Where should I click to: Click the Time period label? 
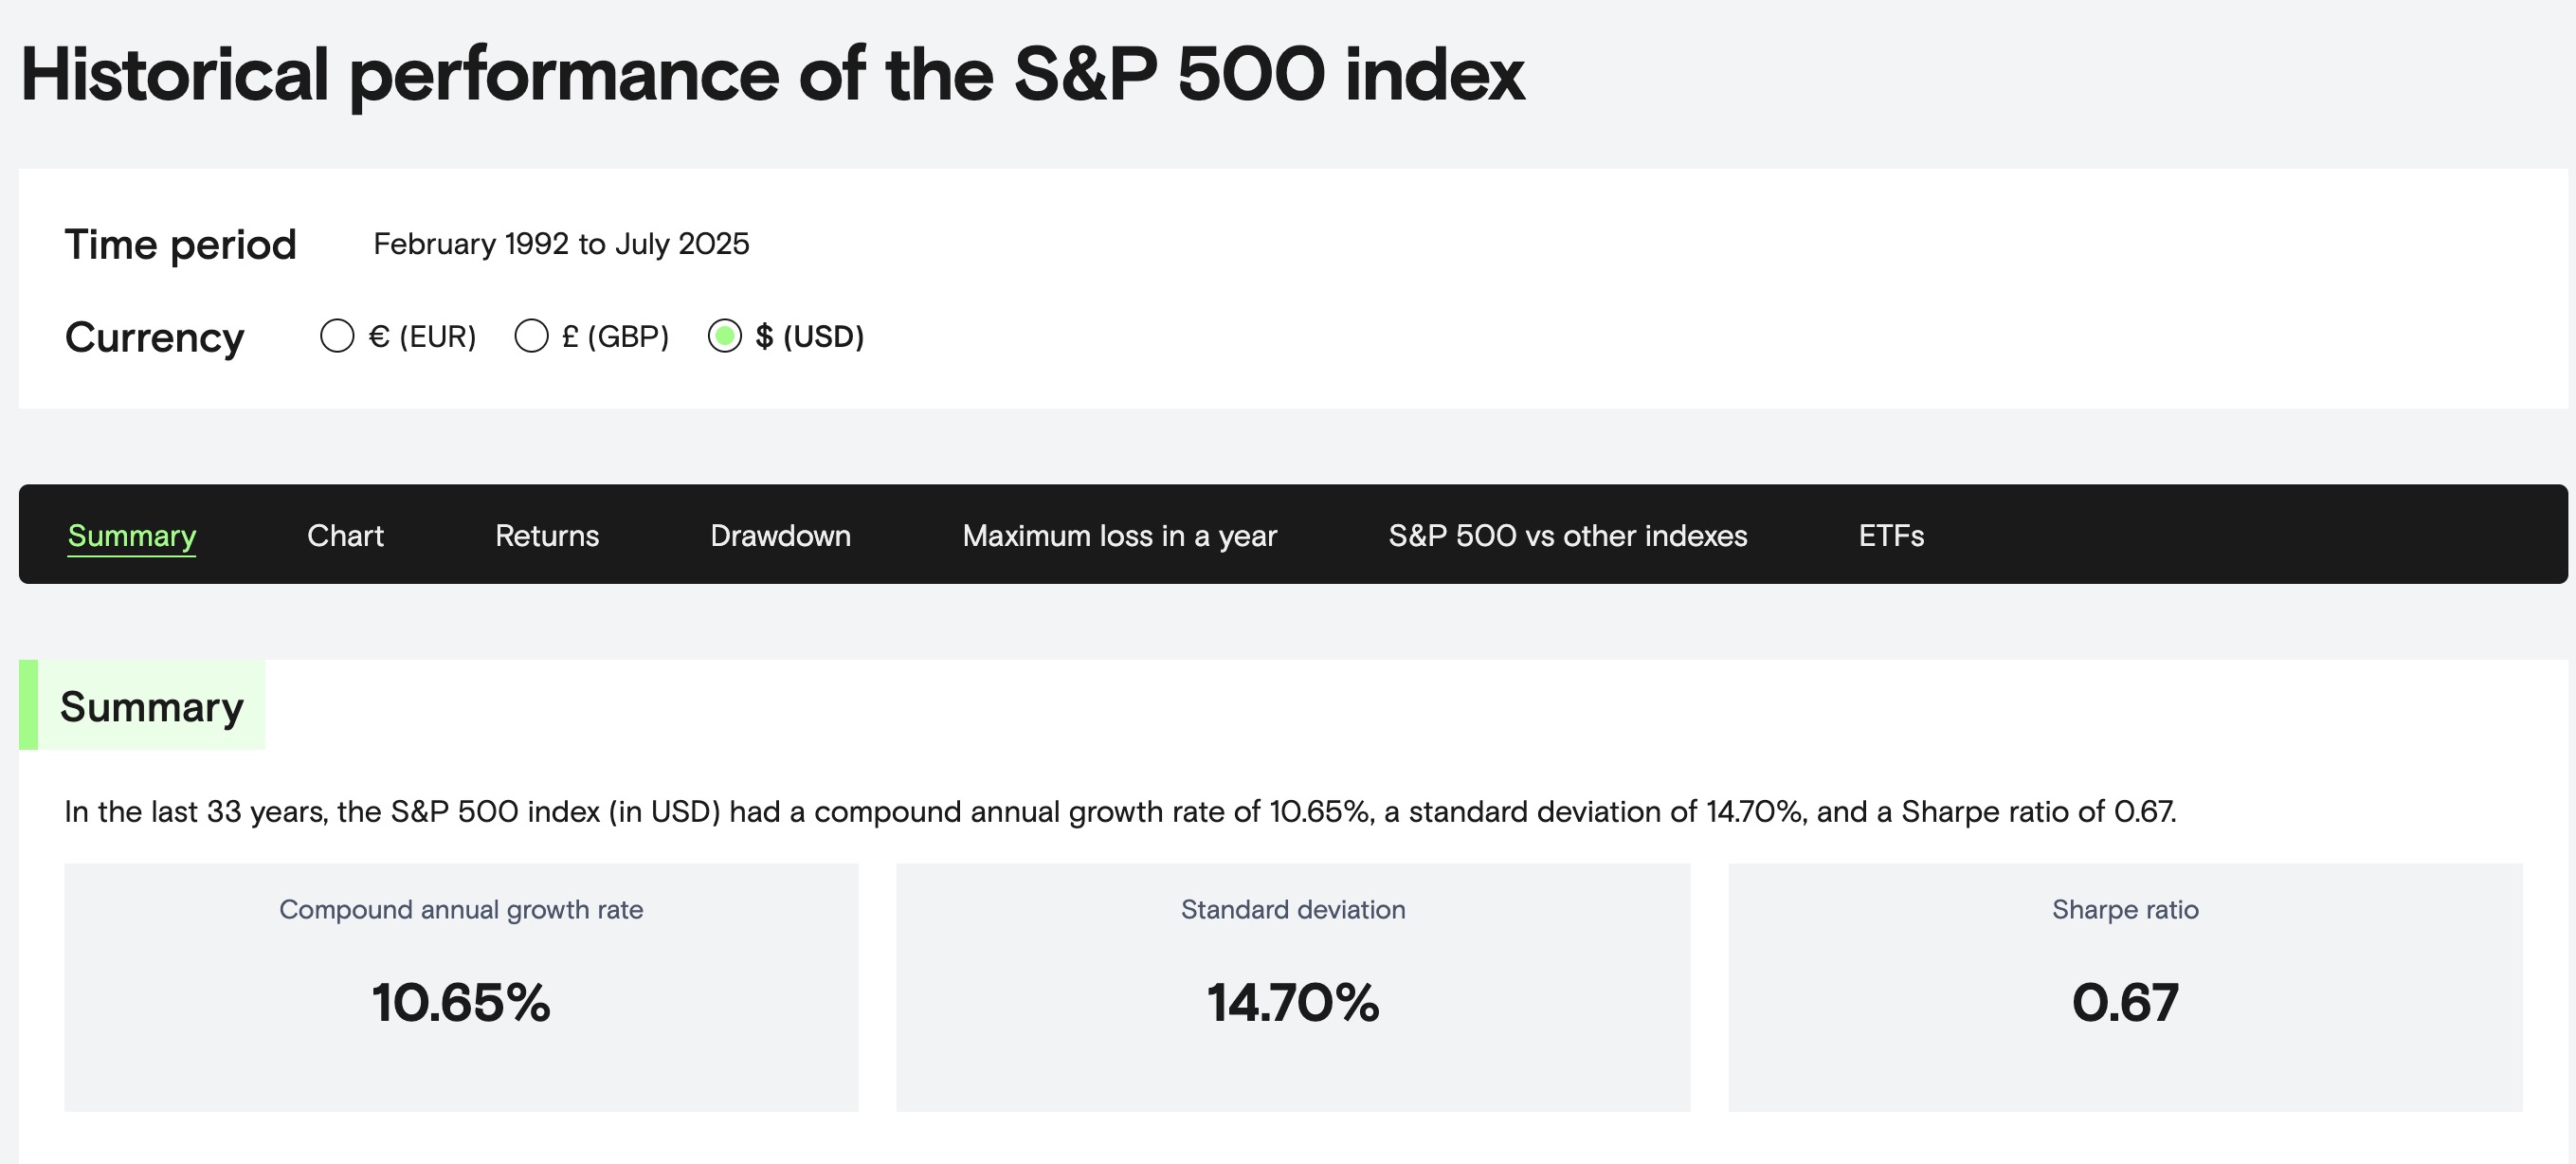(181, 245)
